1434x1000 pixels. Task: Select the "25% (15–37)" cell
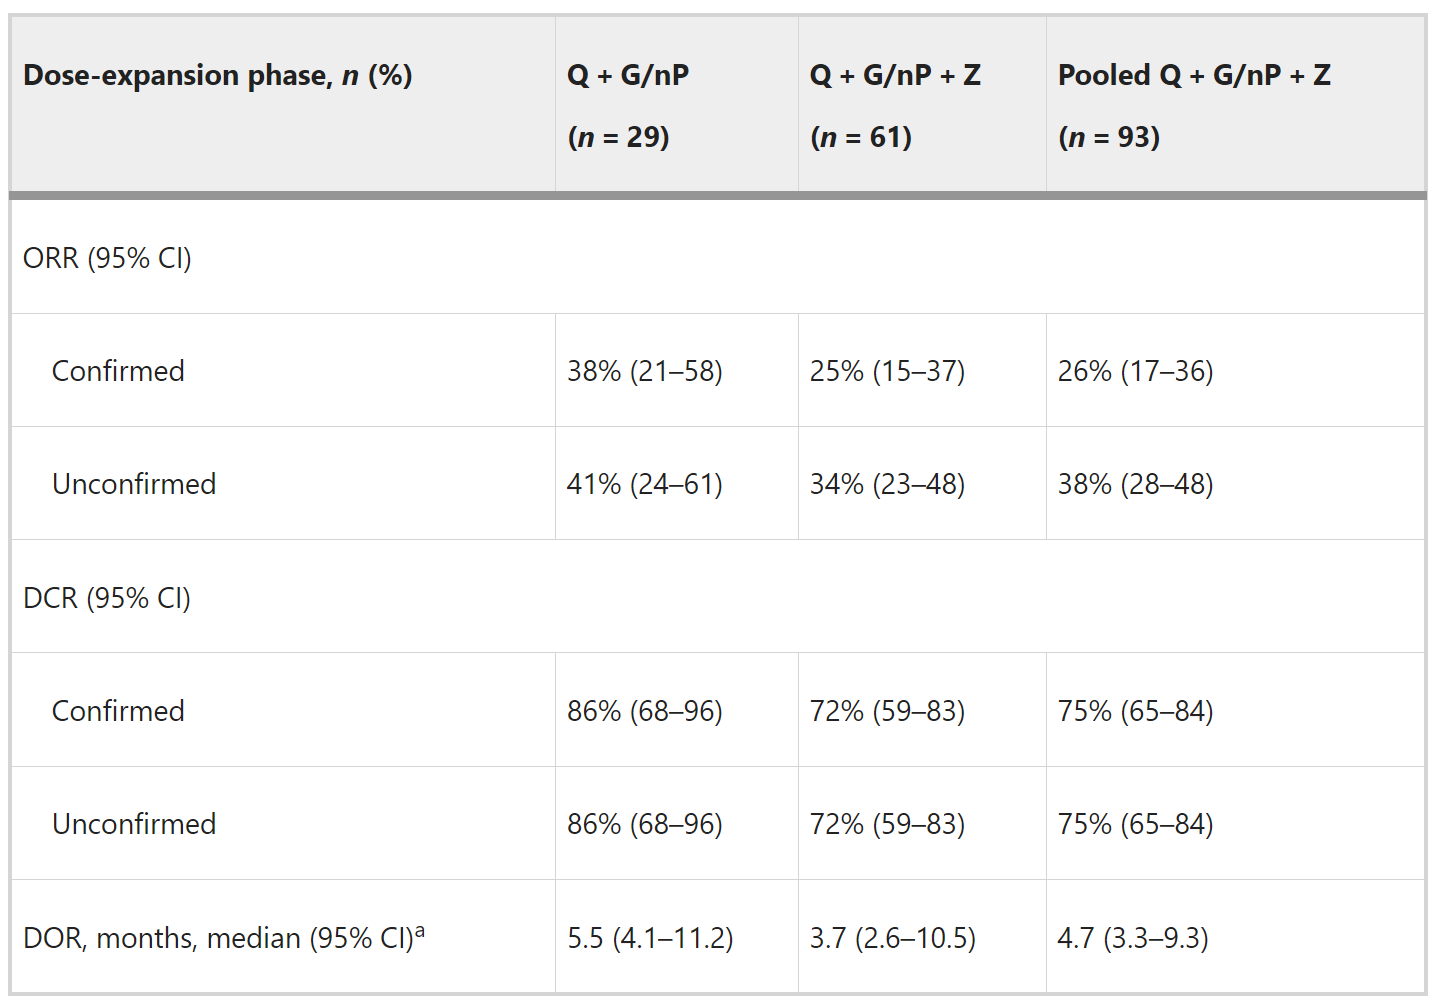(x=887, y=371)
